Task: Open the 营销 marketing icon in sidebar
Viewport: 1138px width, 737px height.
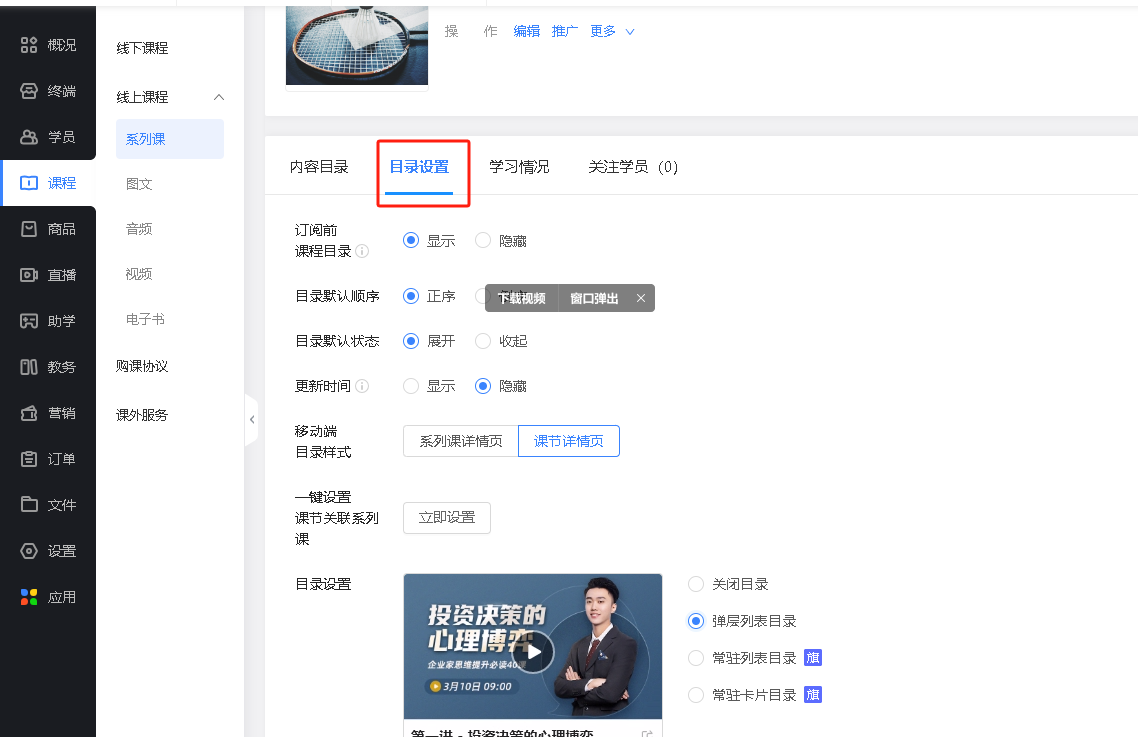Action: tap(28, 413)
